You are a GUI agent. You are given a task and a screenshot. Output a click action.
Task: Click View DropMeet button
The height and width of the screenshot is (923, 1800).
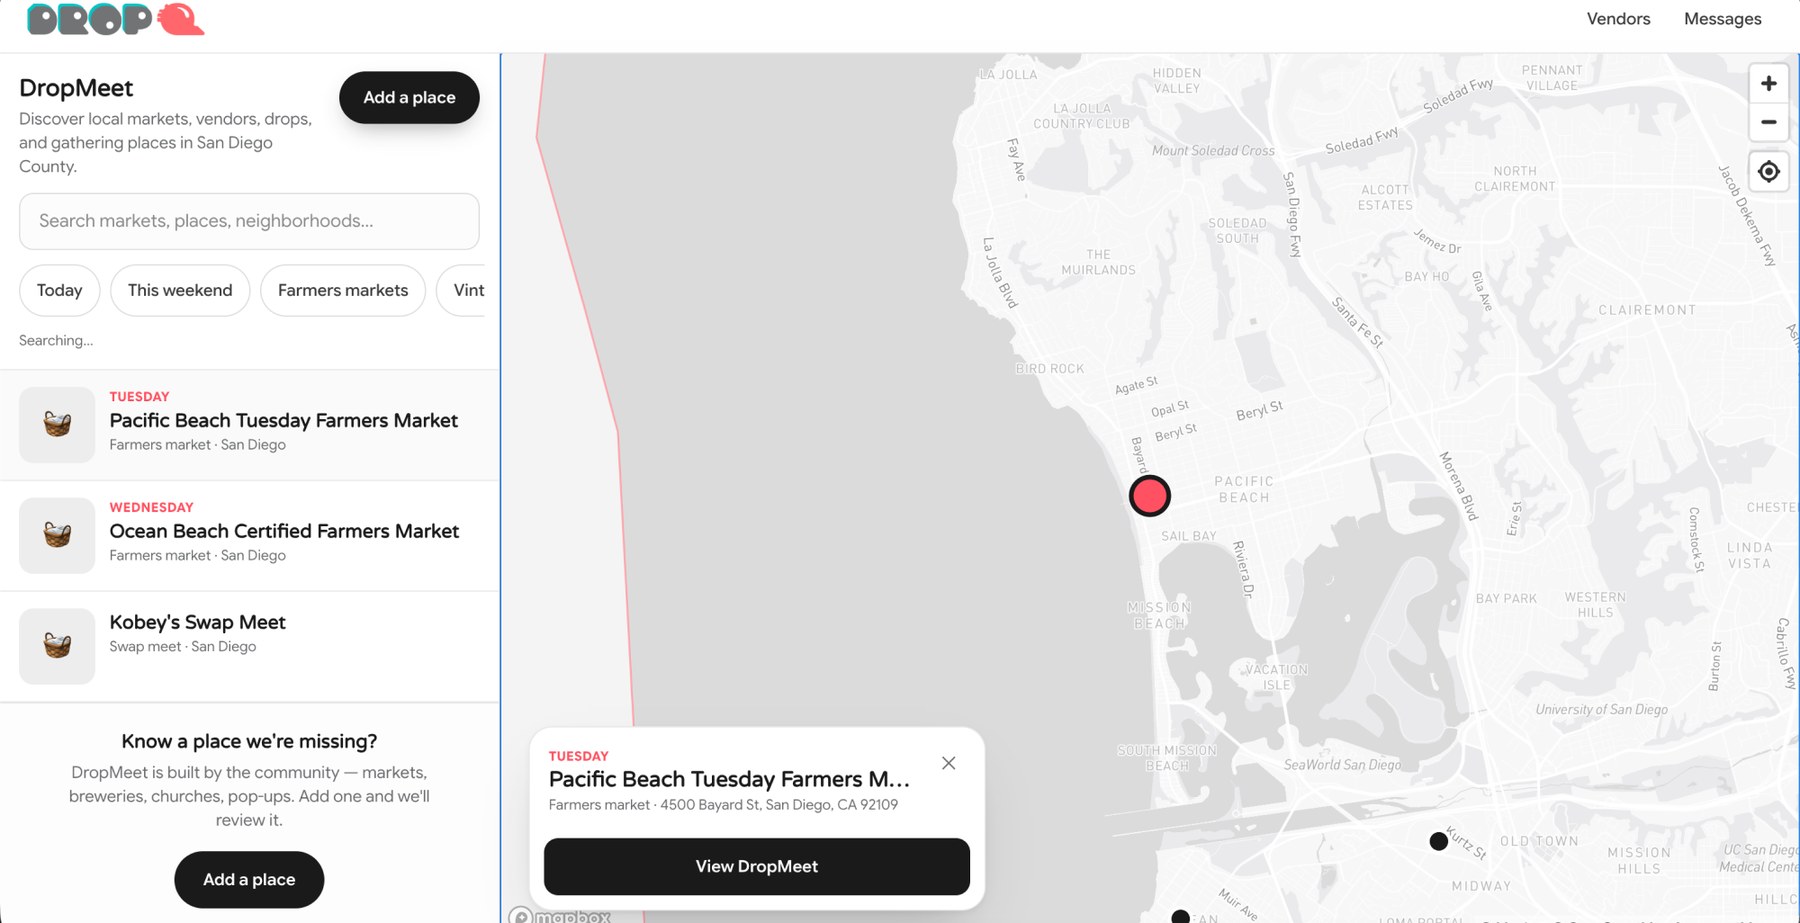click(757, 866)
